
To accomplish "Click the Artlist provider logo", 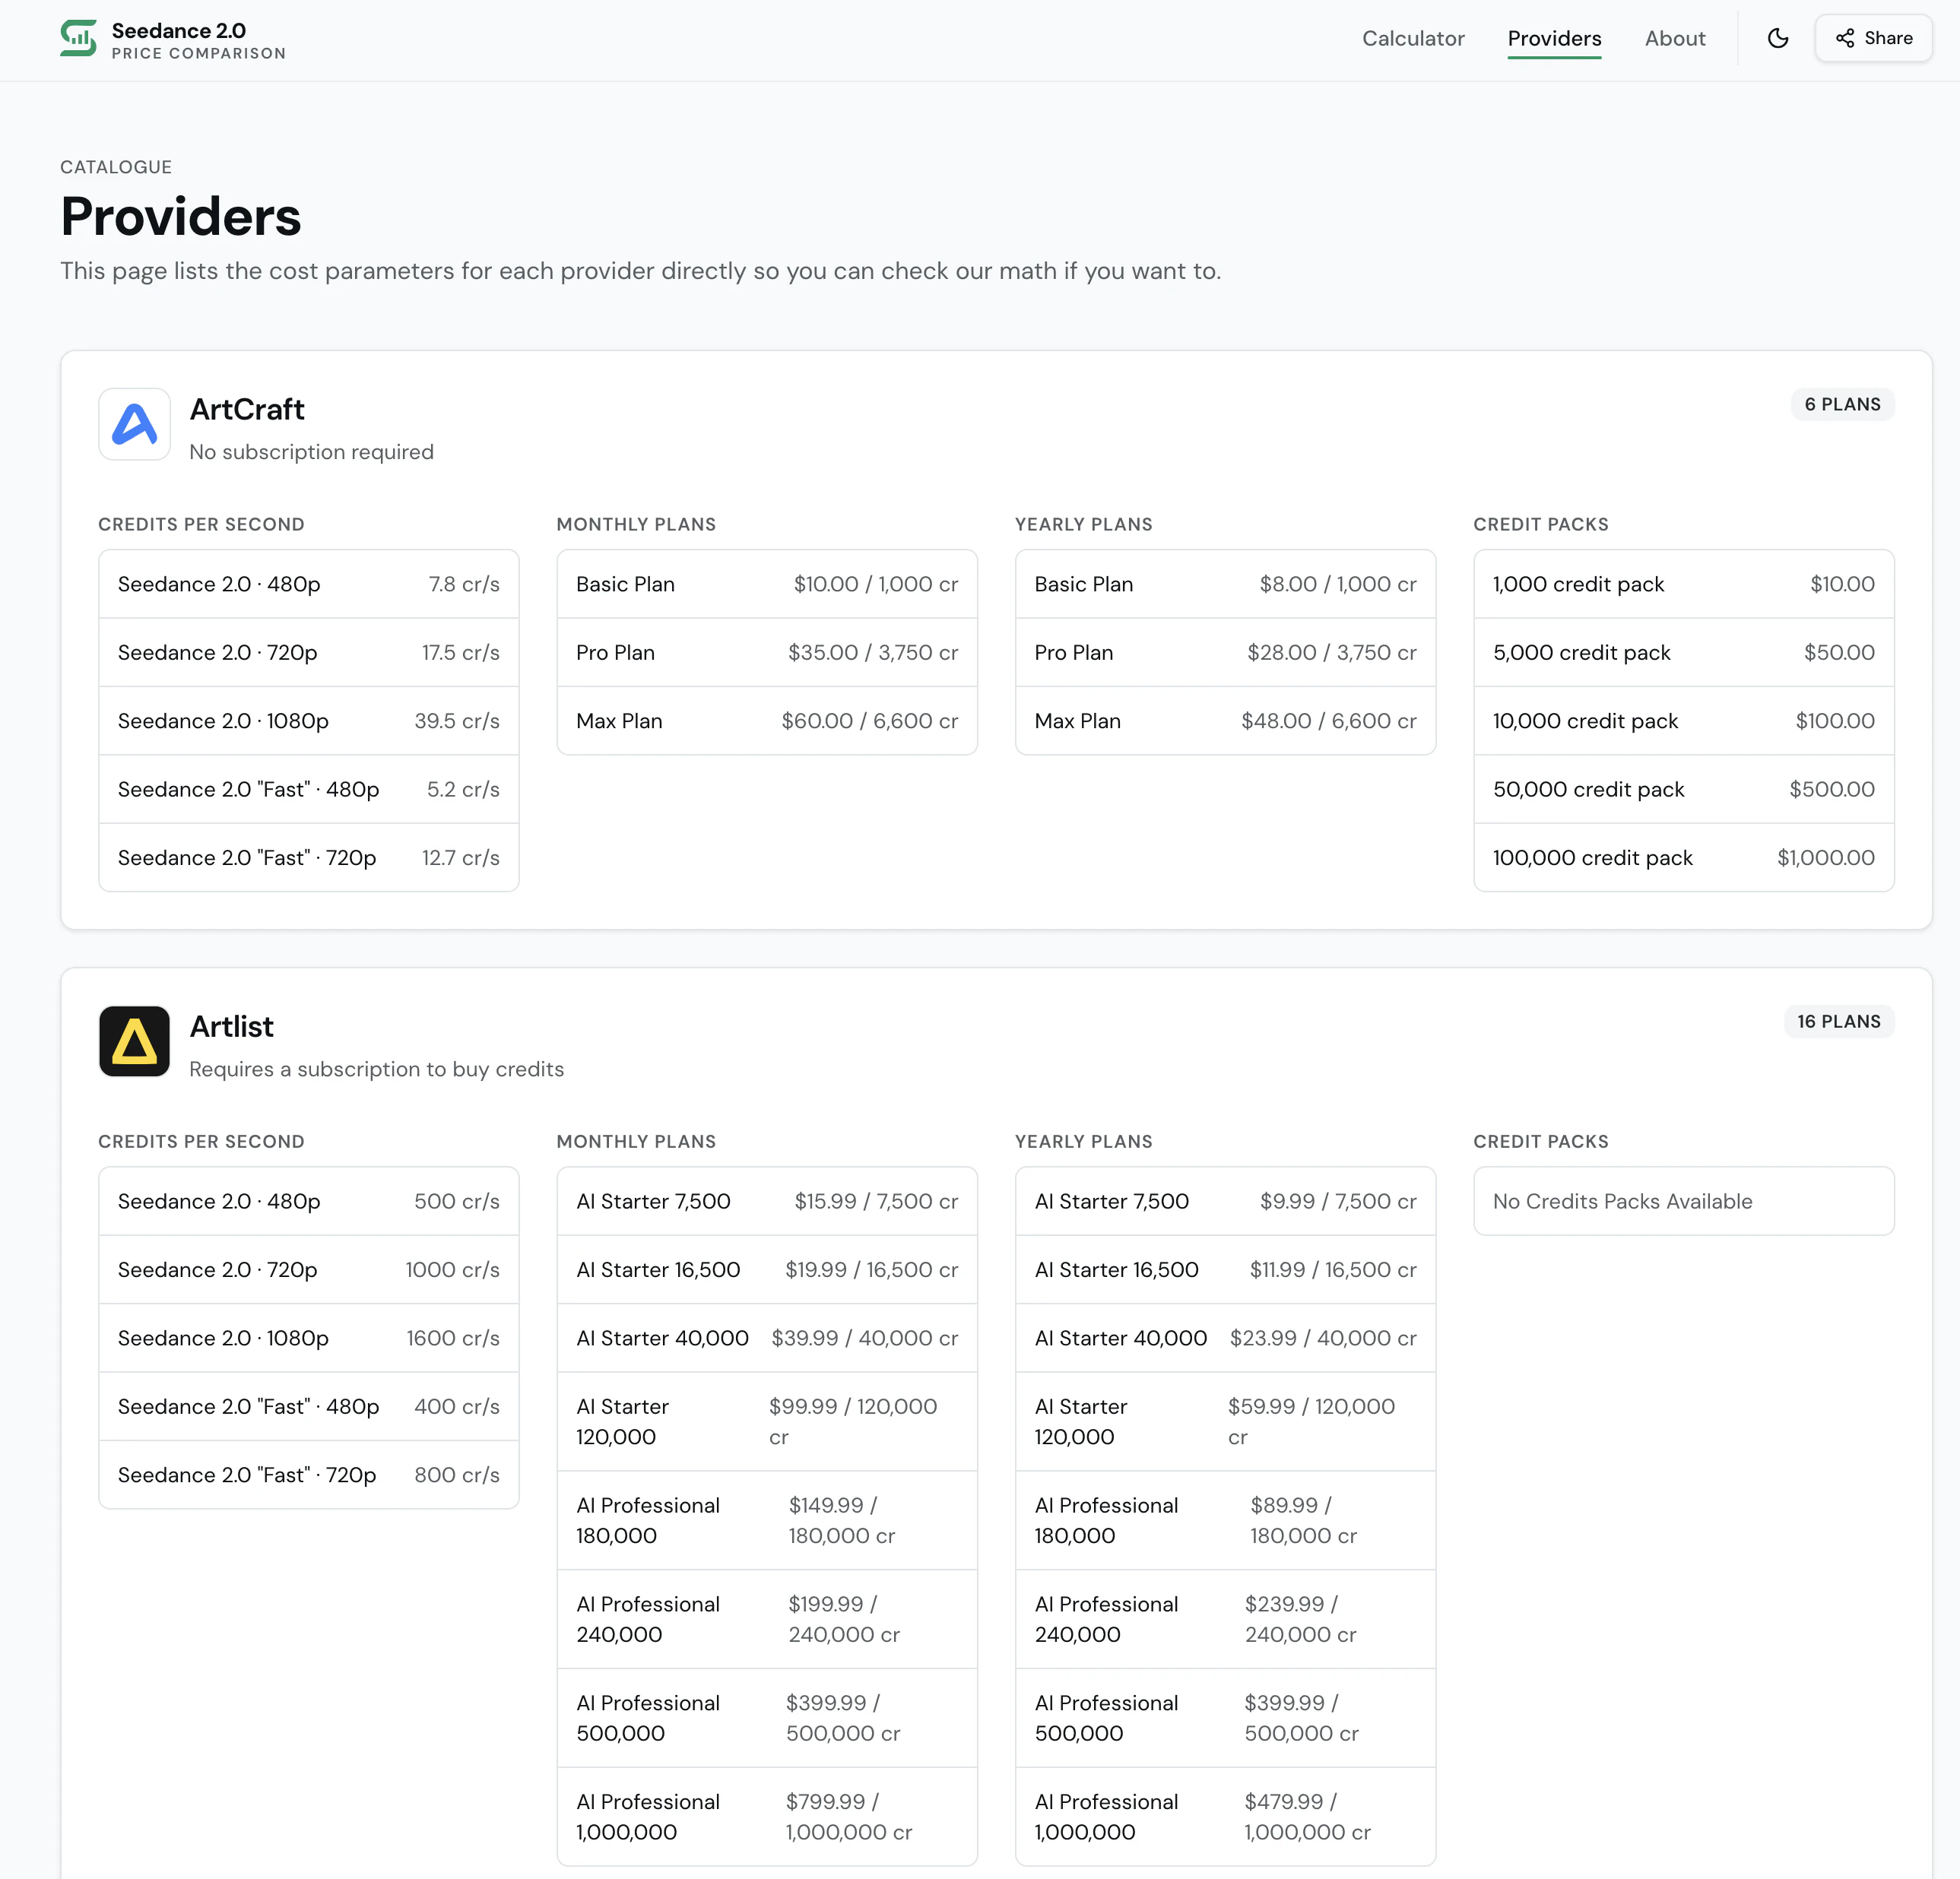I will 134,1041.
